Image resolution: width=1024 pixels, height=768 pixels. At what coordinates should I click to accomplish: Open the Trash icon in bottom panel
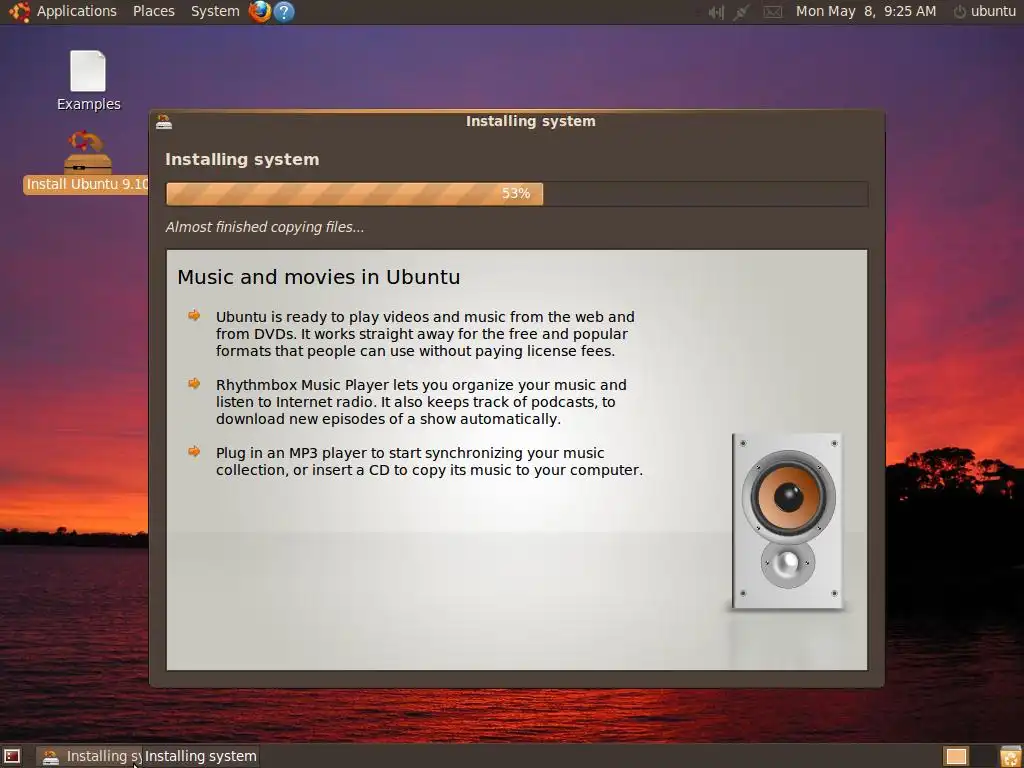[1010, 756]
